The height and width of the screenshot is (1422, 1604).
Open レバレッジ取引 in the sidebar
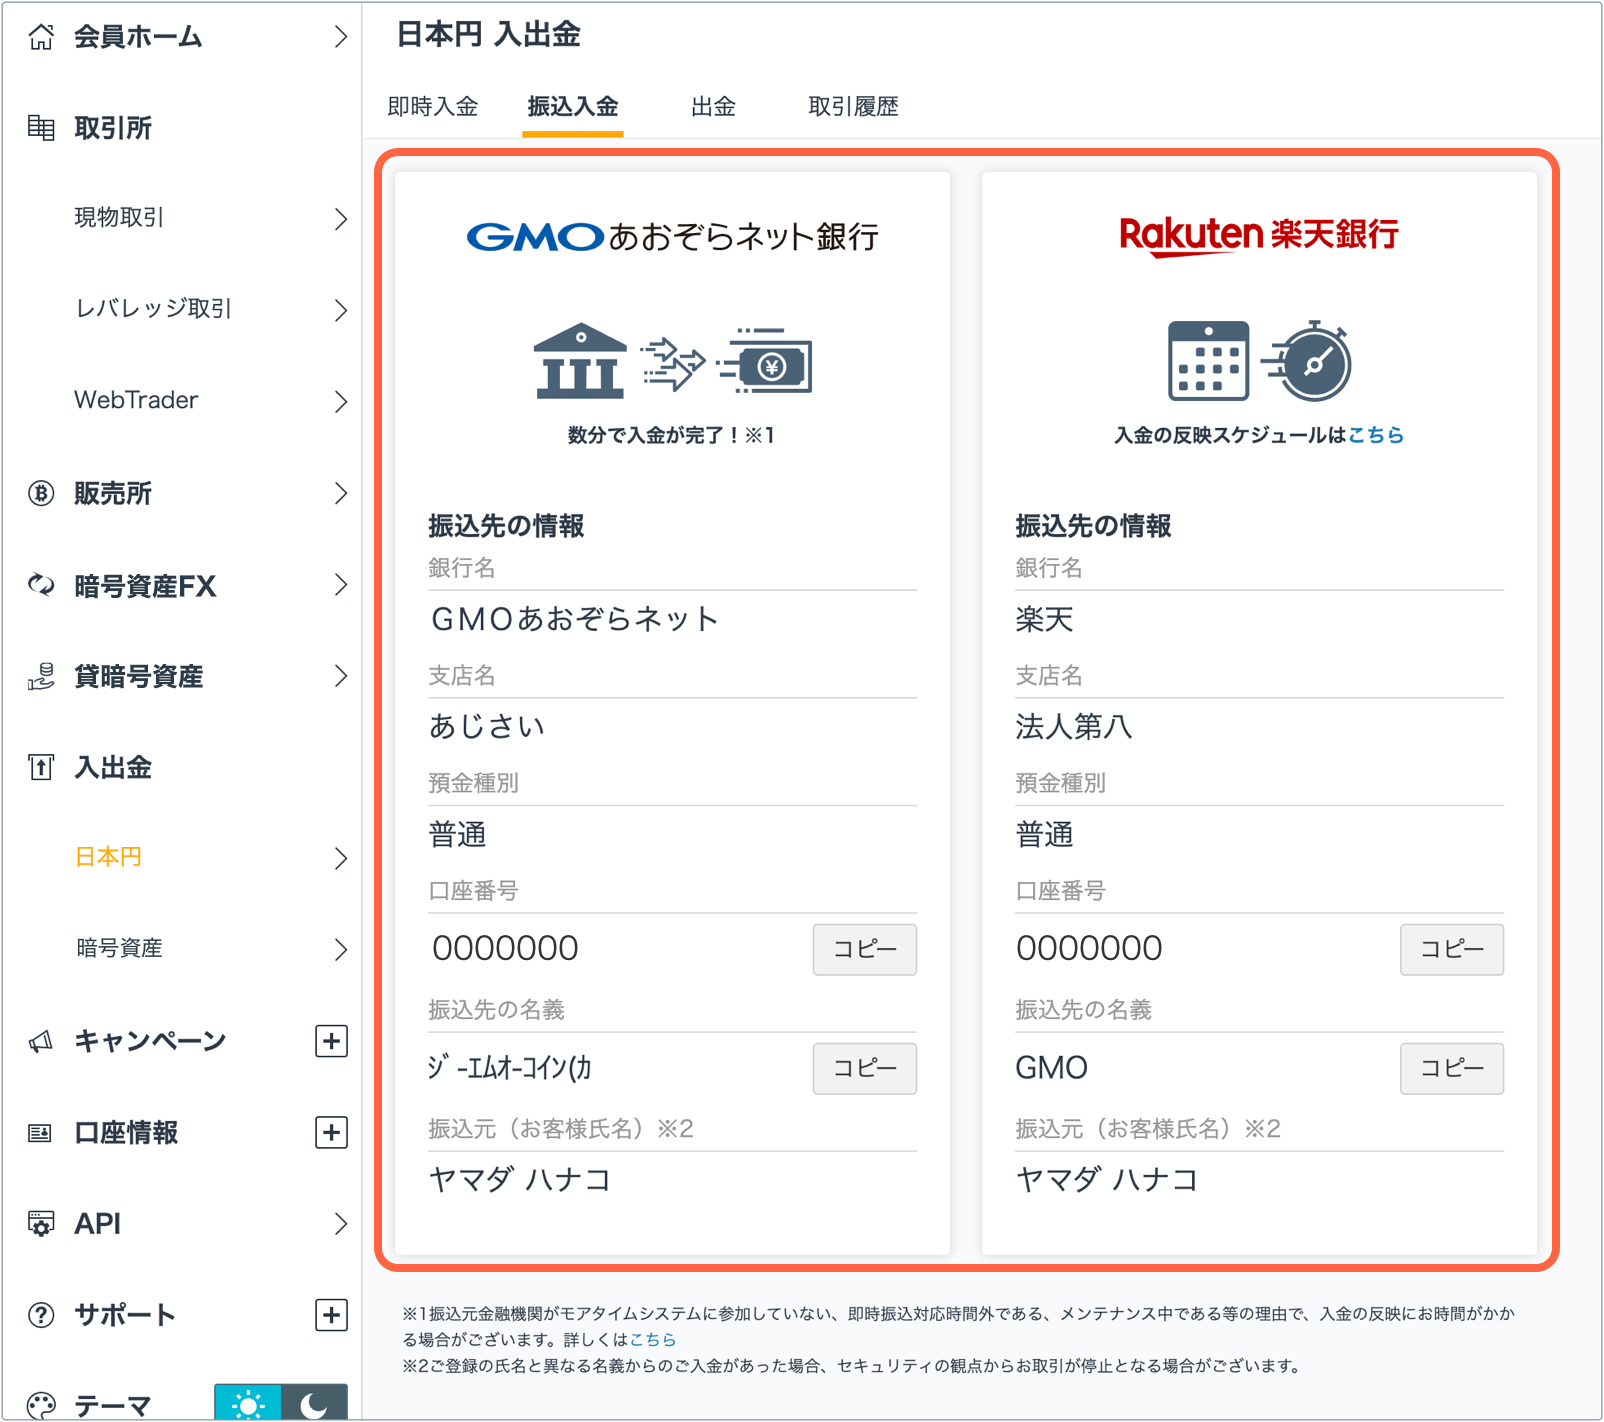click(x=154, y=309)
